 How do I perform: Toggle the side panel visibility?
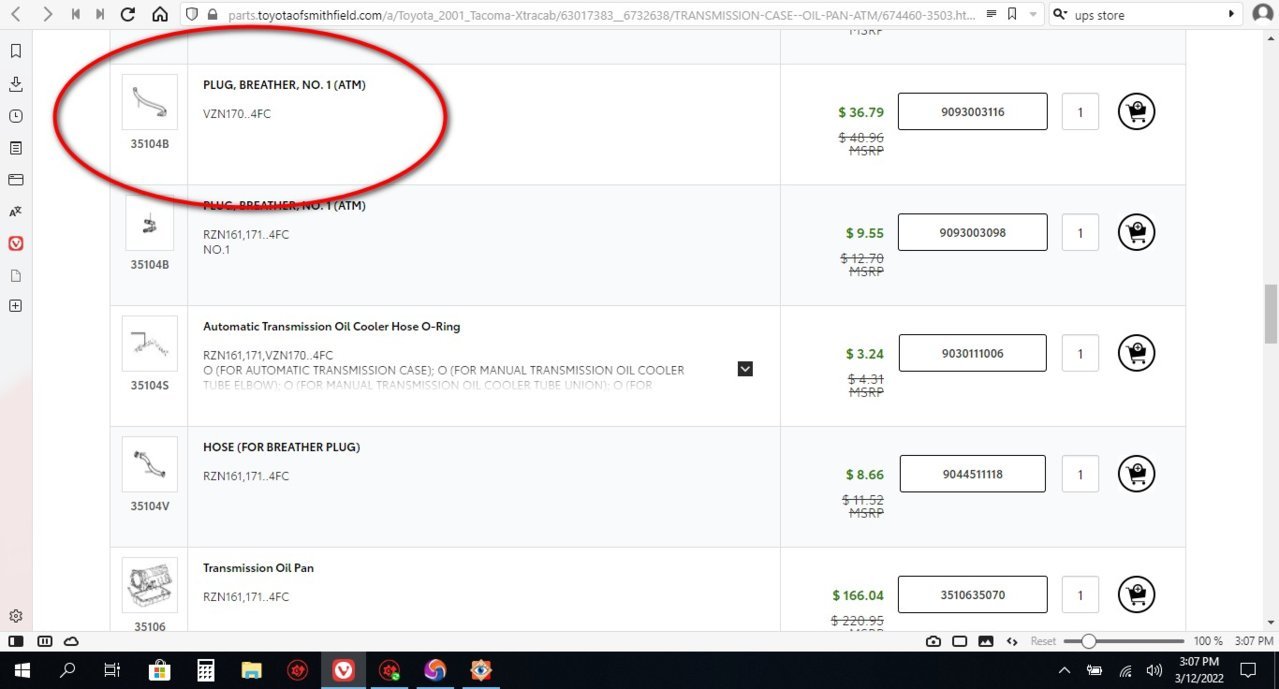click(x=16, y=641)
